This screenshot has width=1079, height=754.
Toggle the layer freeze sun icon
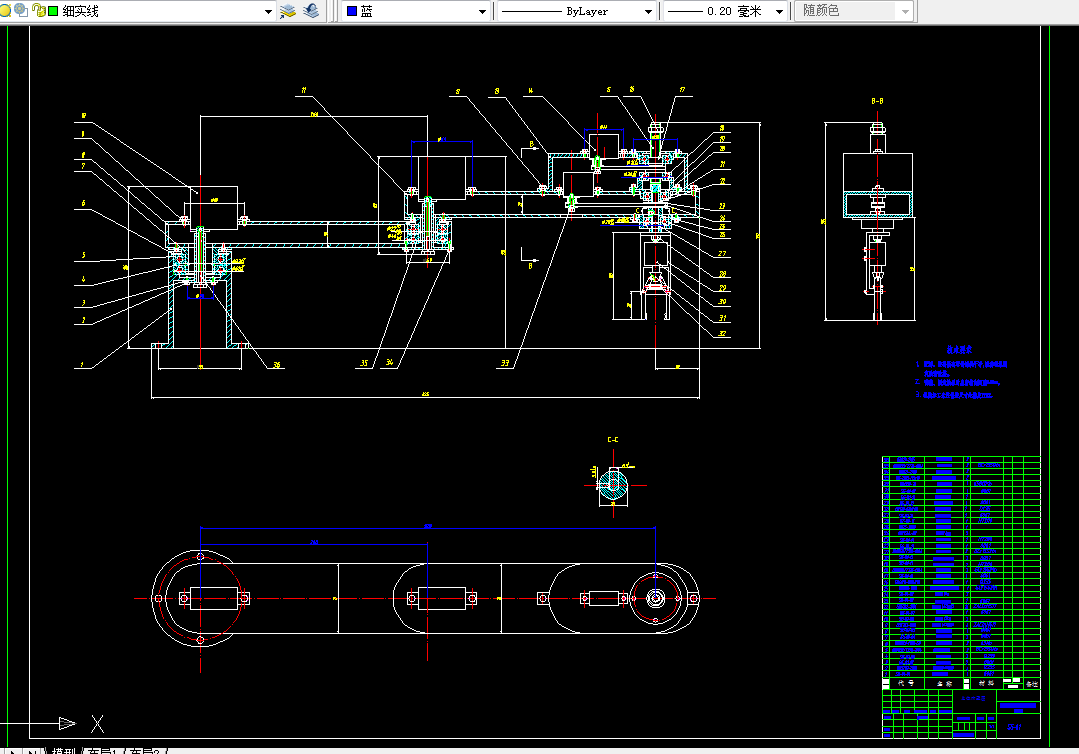20,11
